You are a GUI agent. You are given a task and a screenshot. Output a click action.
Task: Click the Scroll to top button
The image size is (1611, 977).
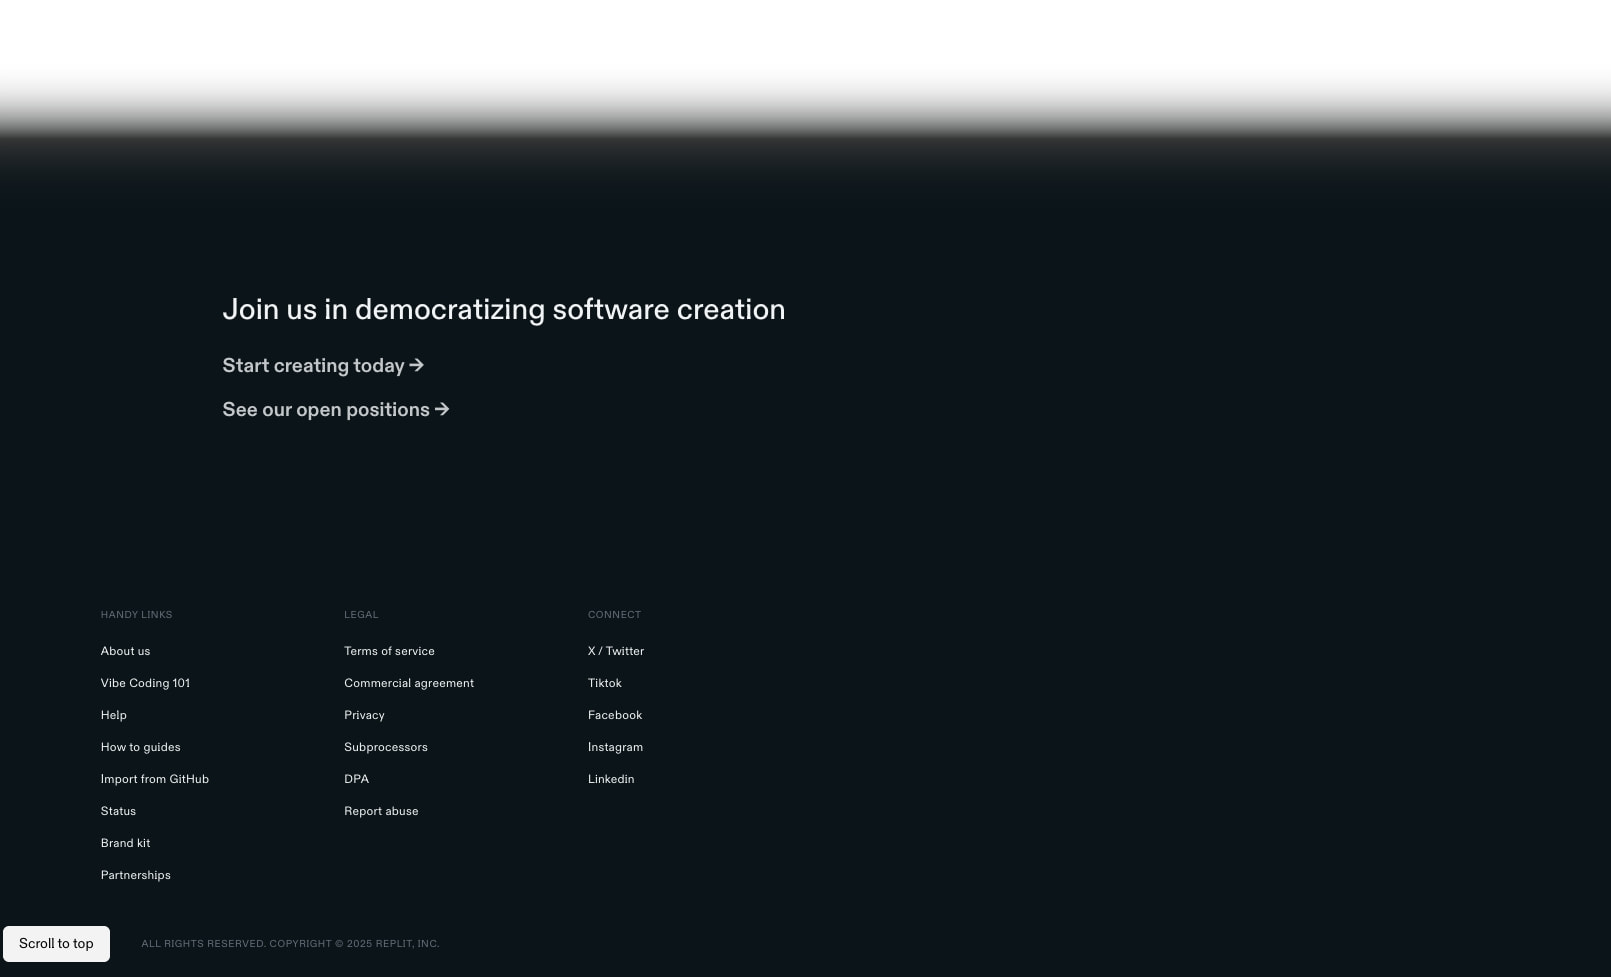[56, 944]
